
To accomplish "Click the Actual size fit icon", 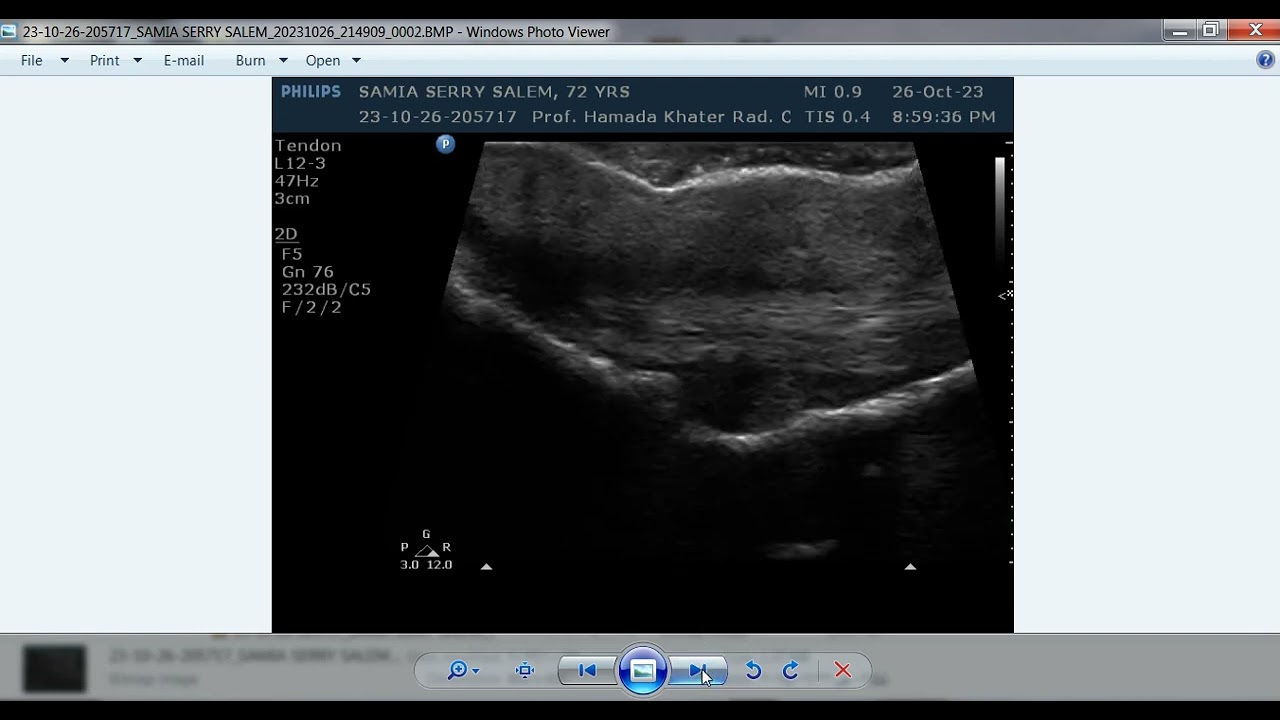I will click(525, 670).
